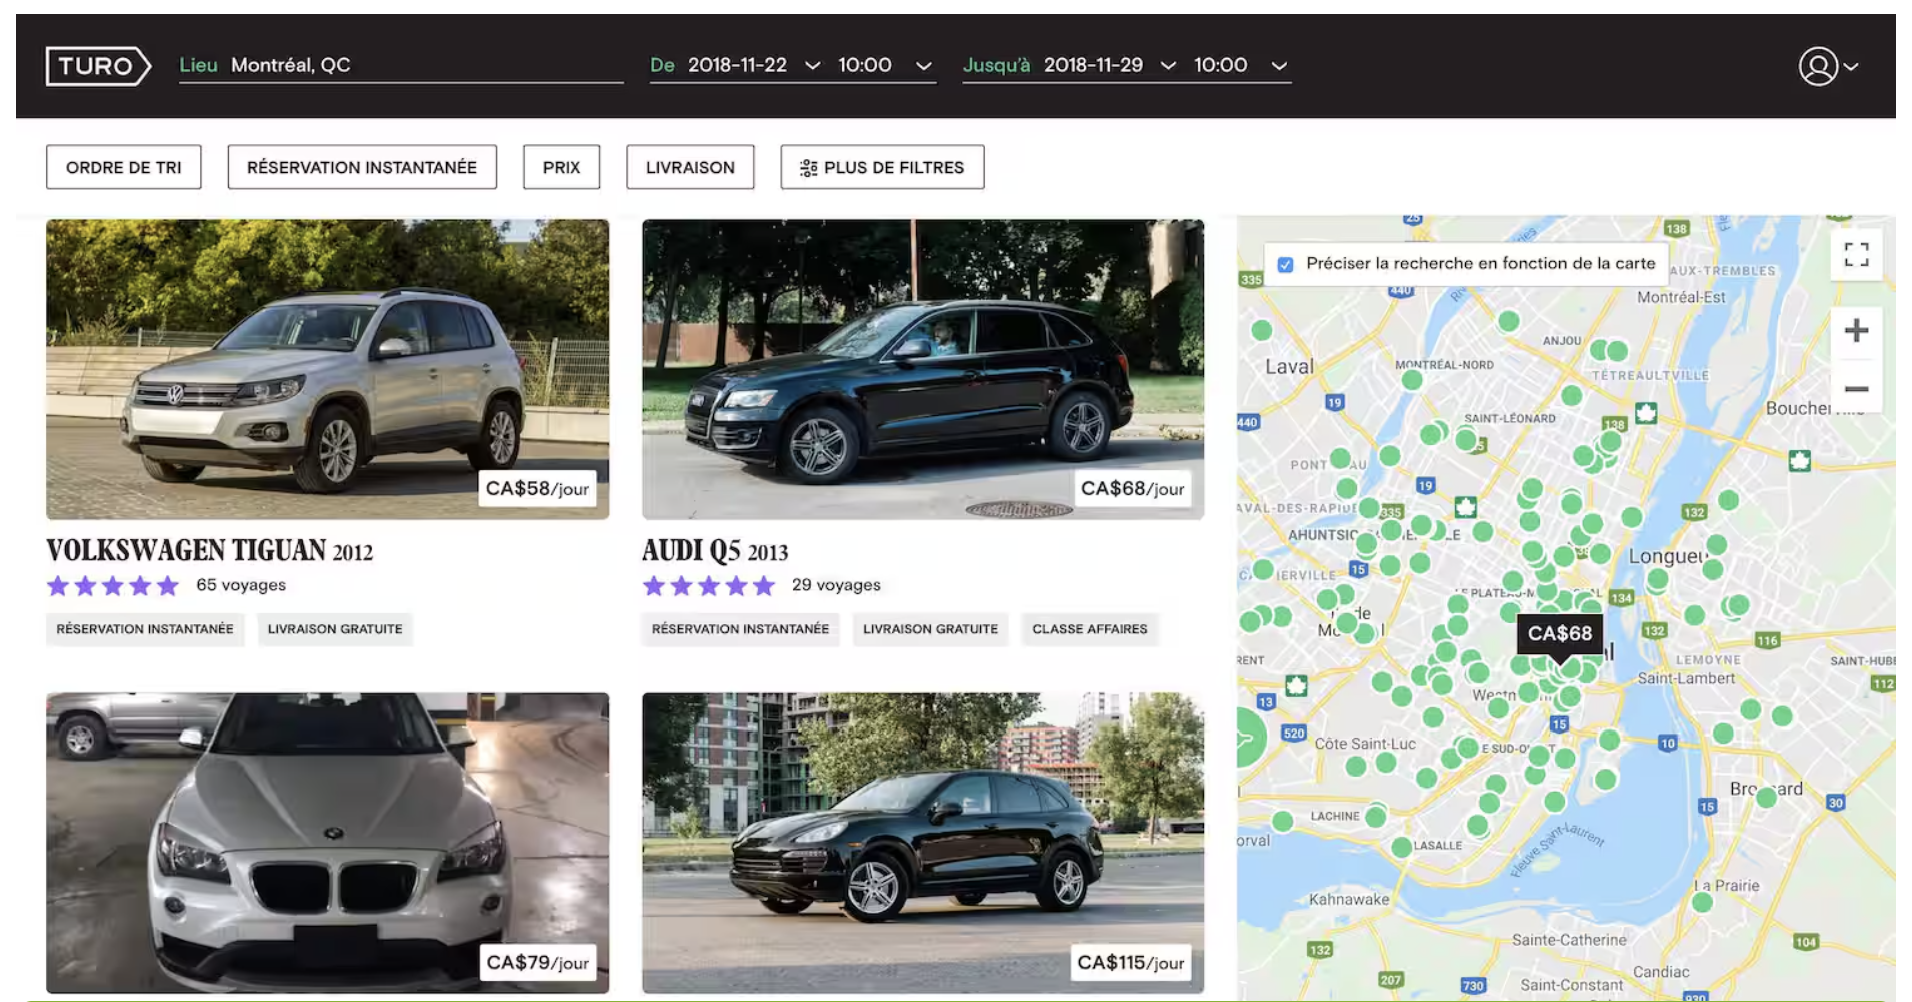1912x1002 pixels.
Task: Enter fullscreen map view
Action: [1856, 255]
